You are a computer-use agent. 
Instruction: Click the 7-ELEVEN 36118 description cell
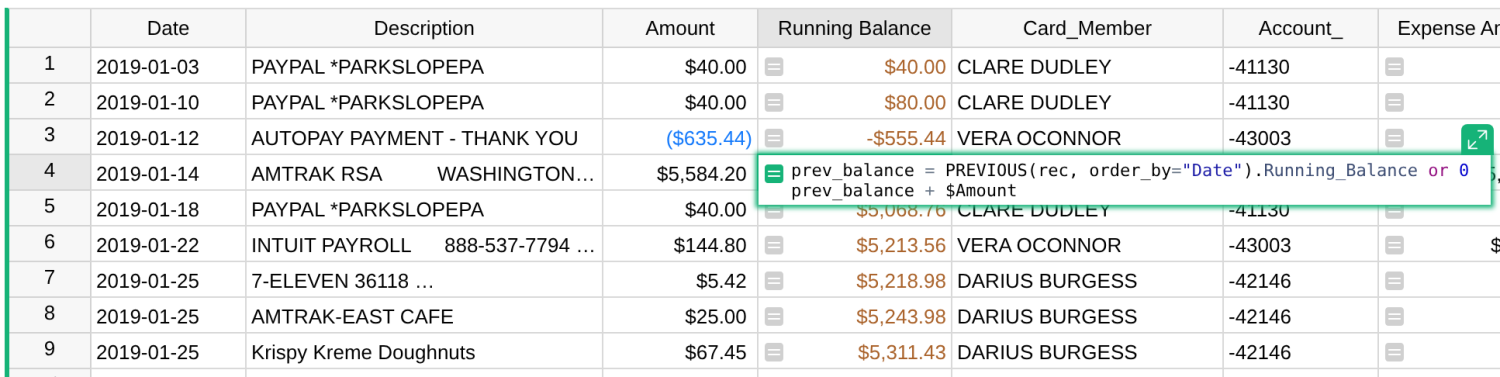click(424, 281)
